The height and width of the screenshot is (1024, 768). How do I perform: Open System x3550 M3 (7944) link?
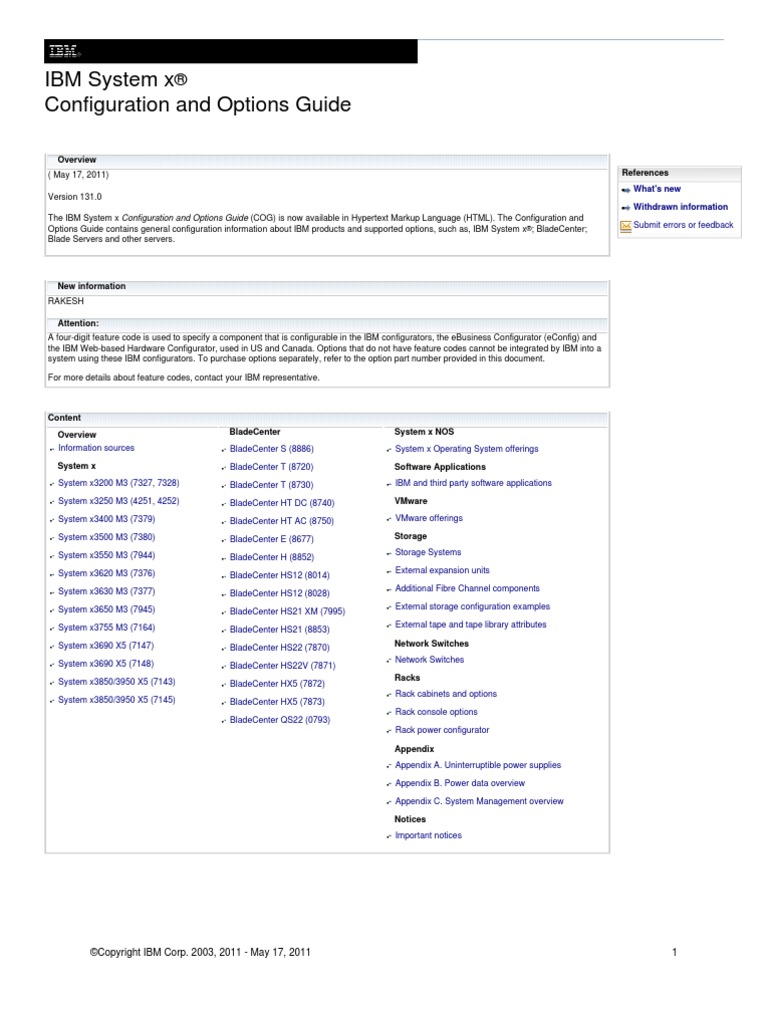pyautogui.click(x=106, y=555)
